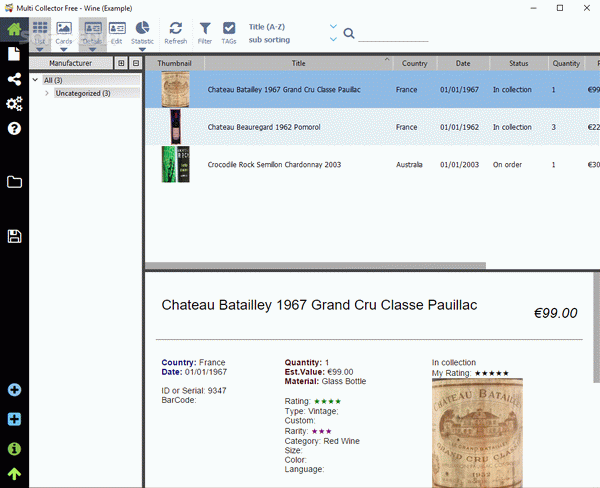
Task: Click the My Rating stars in details
Action: (492, 373)
